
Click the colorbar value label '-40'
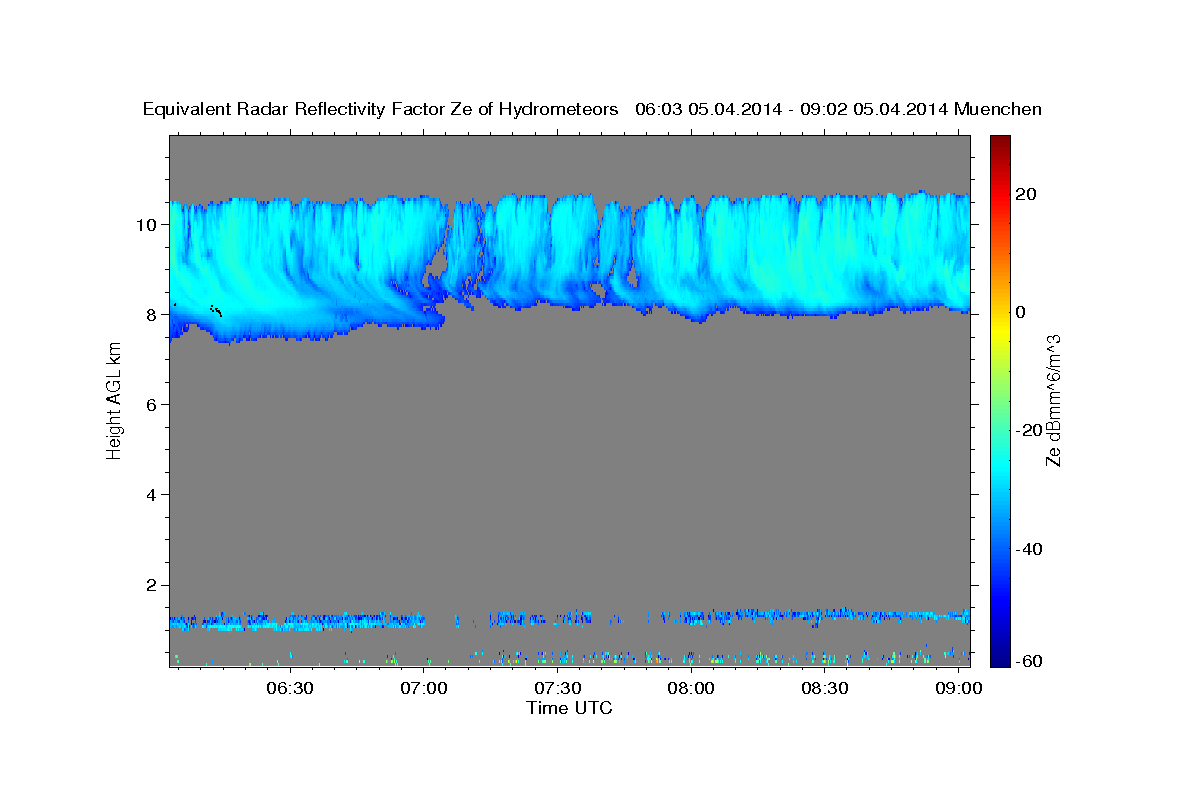pos(1030,548)
